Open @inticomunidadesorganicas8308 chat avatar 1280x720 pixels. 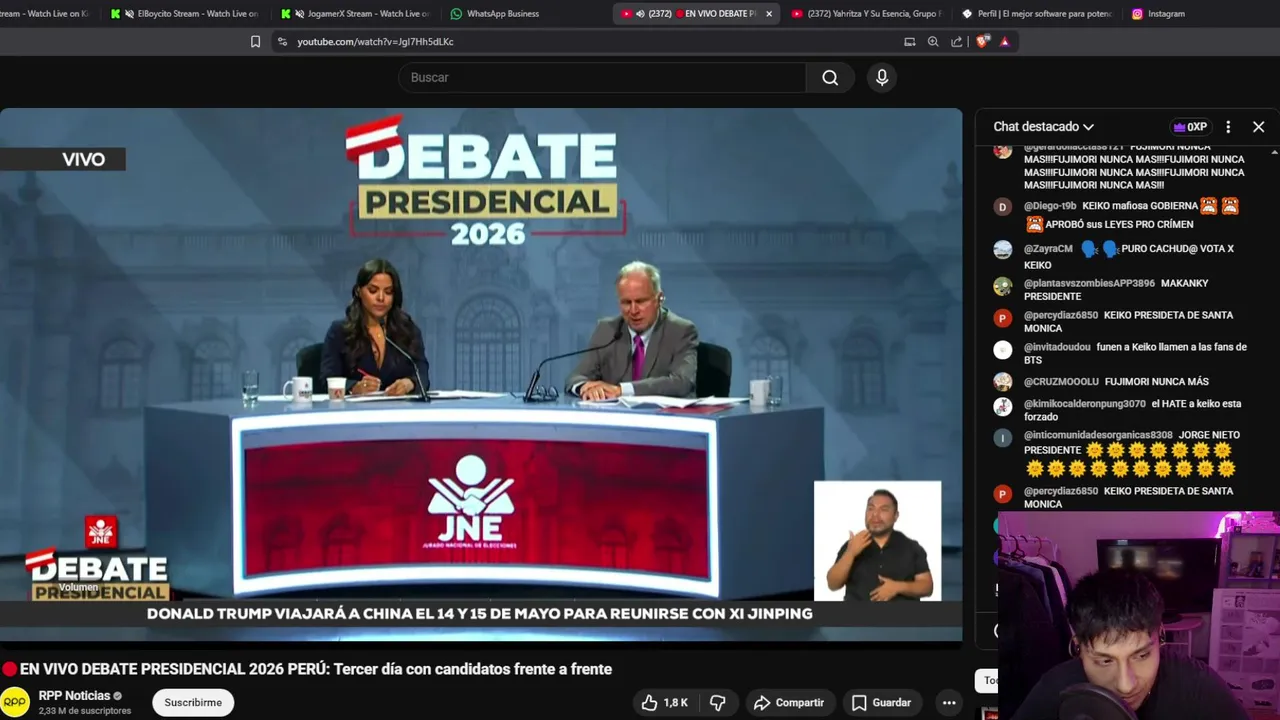[x=1002, y=438]
